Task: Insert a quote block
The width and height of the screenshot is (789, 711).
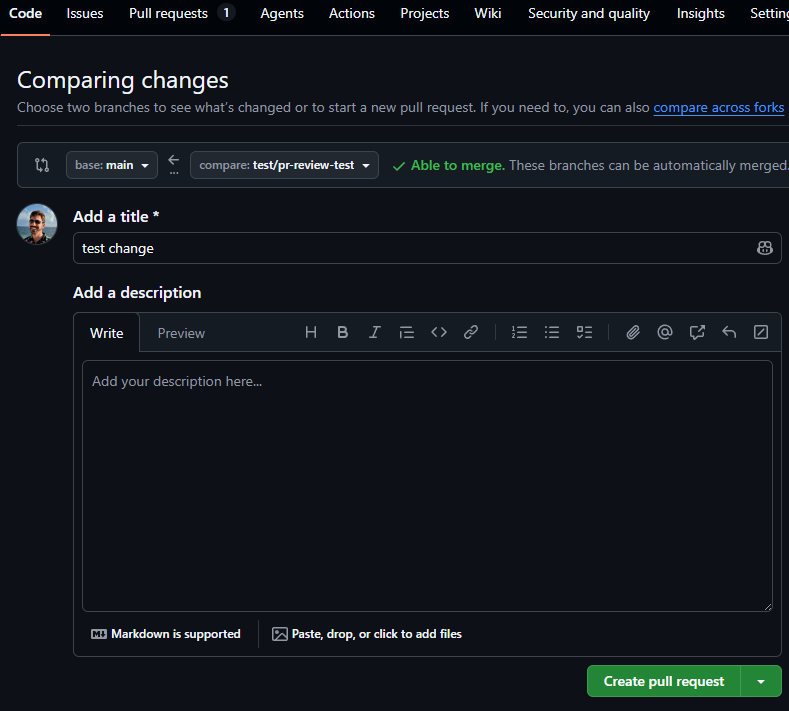Action: pyautogui.click(x=407, y=332)
